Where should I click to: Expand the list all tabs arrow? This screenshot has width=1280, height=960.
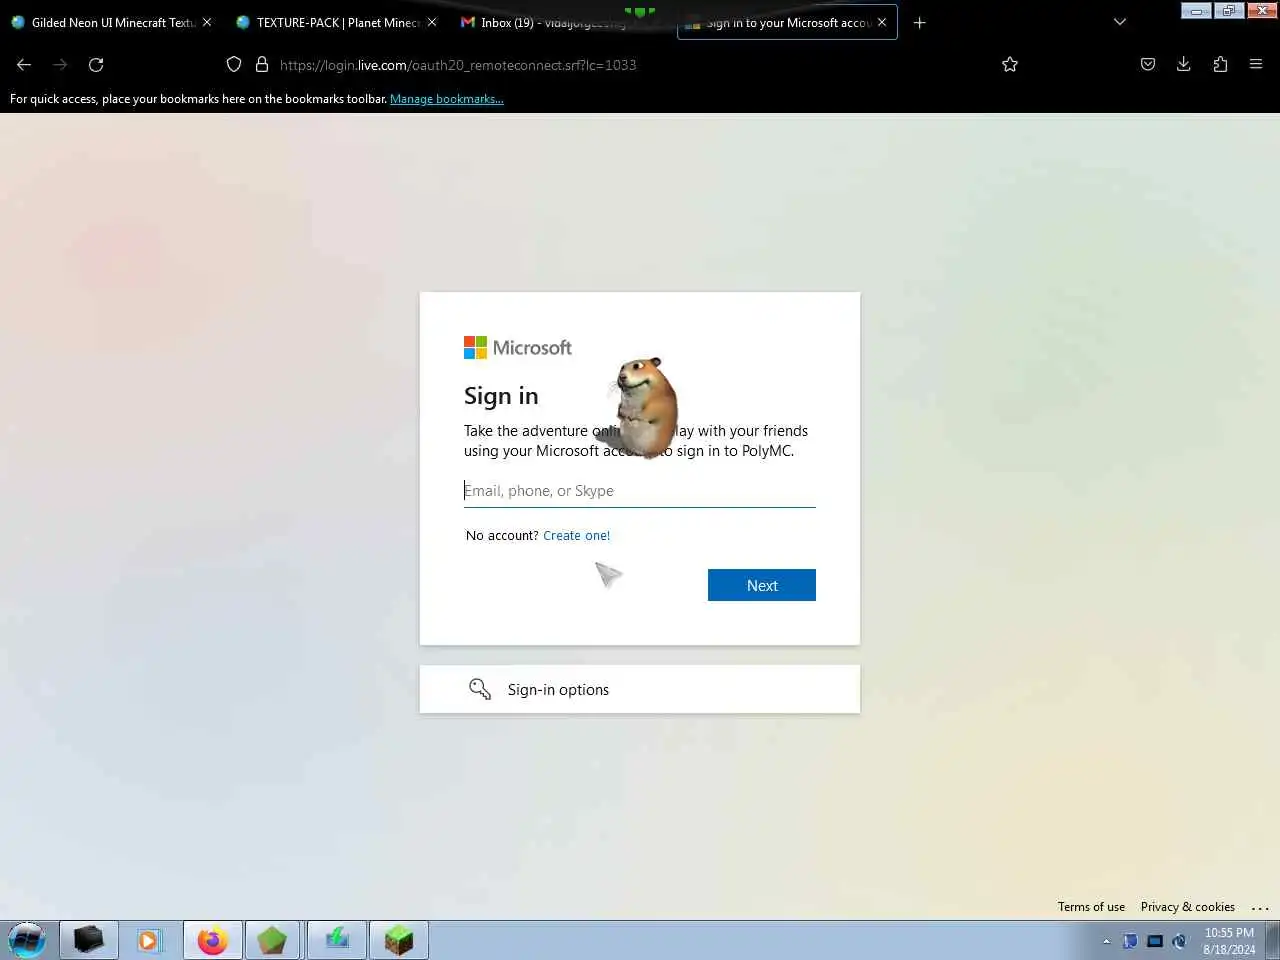coord(1120,22)
